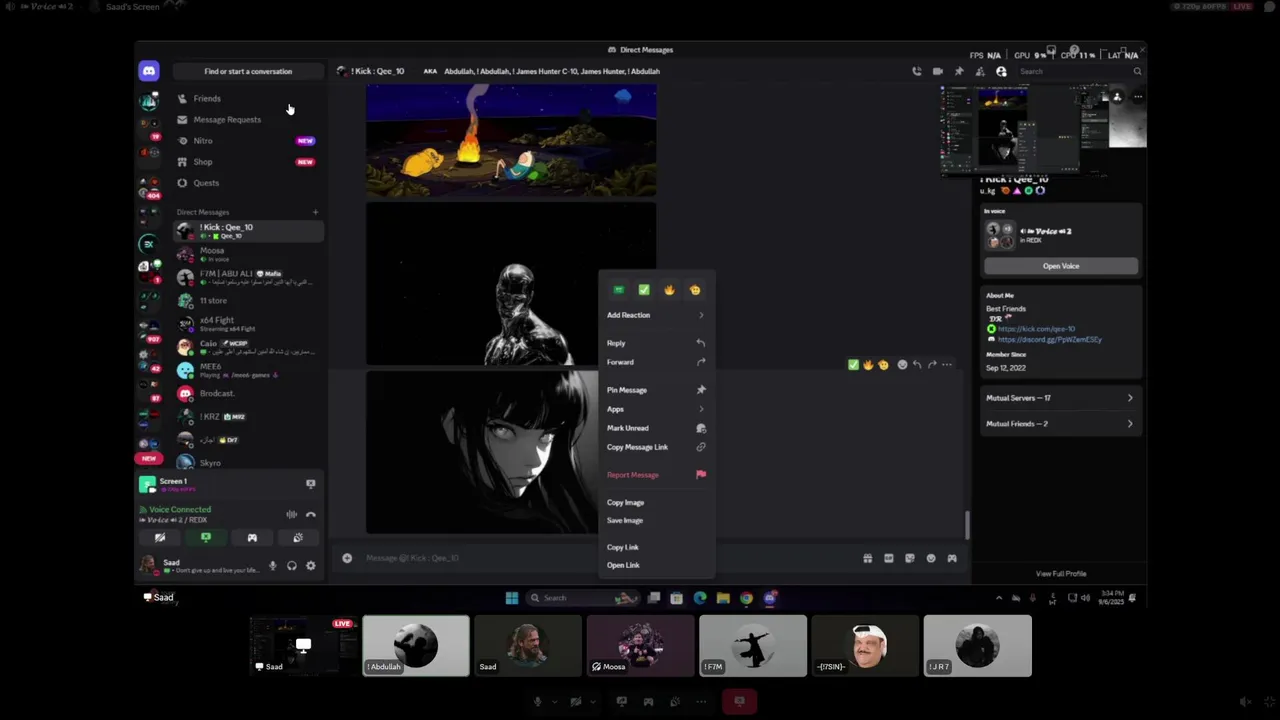
Task: Disconnect from voice in Voice Connected panel
Action: pos(311,515)
